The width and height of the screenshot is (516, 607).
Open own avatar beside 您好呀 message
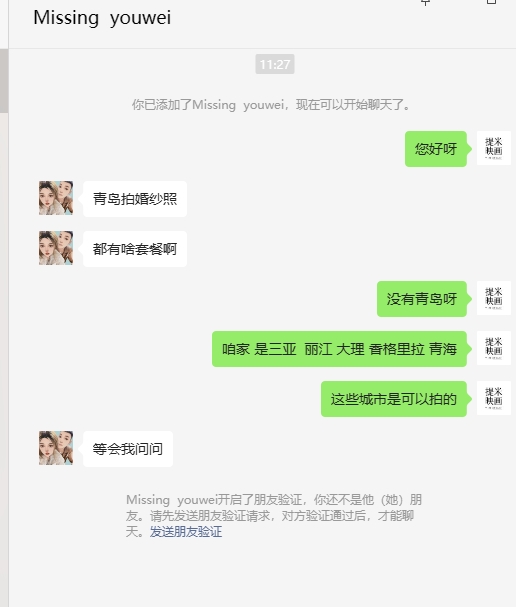[x=494, y=148]
